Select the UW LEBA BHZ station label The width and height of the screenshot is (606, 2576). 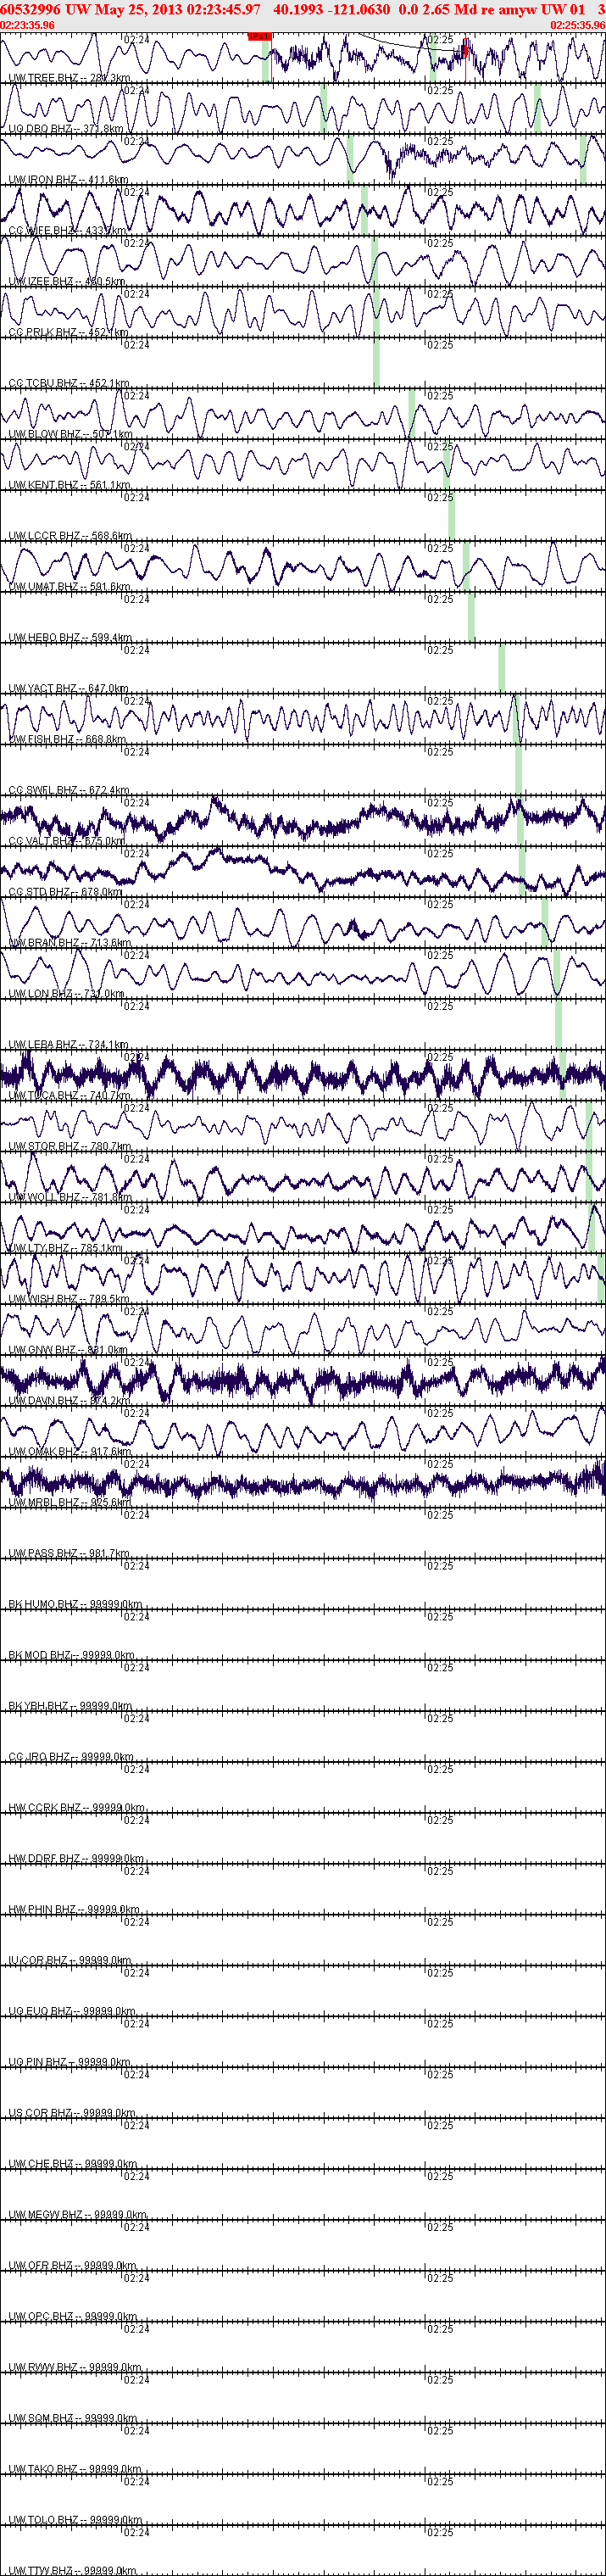pyautogui.click(x=69, y=1045)
